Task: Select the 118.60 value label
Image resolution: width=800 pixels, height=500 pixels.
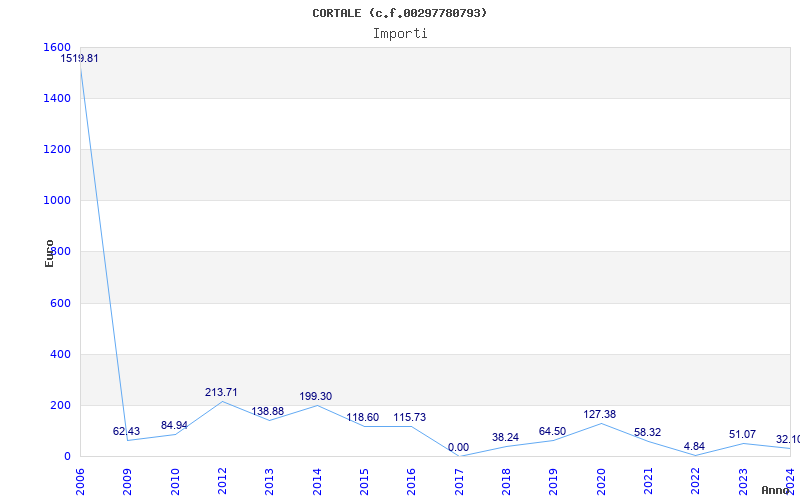Action: [x=362, y=417]
